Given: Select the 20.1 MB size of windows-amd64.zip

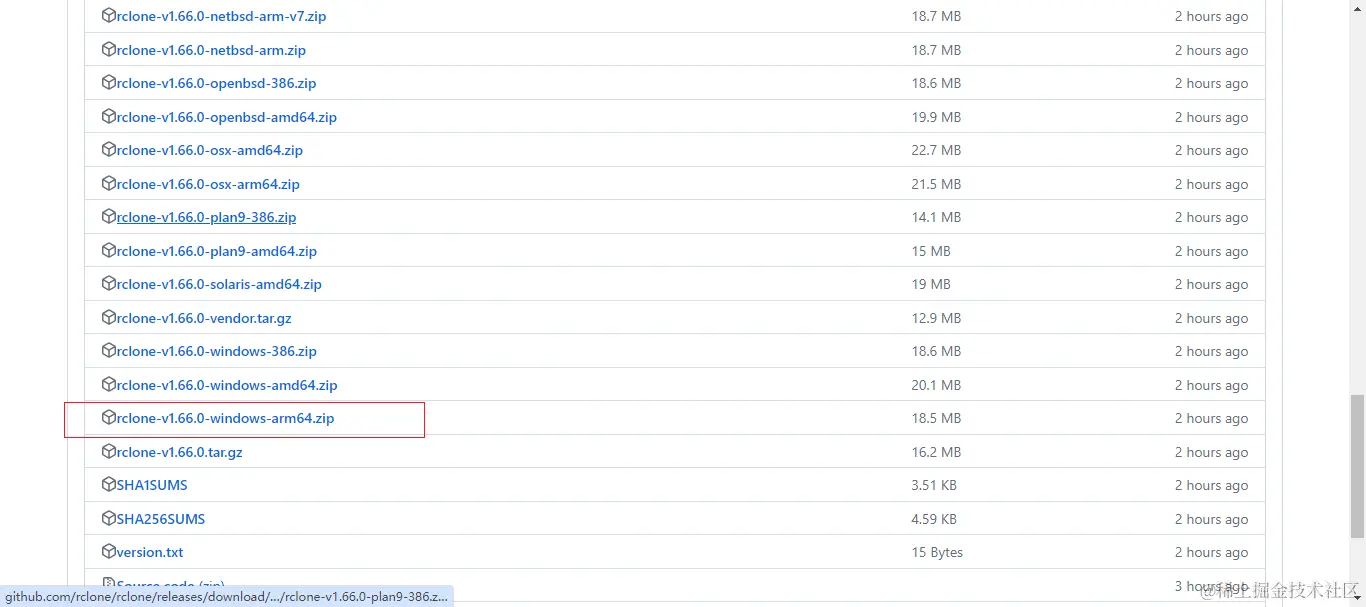Looking at the screenshot, I should [936, 385].
